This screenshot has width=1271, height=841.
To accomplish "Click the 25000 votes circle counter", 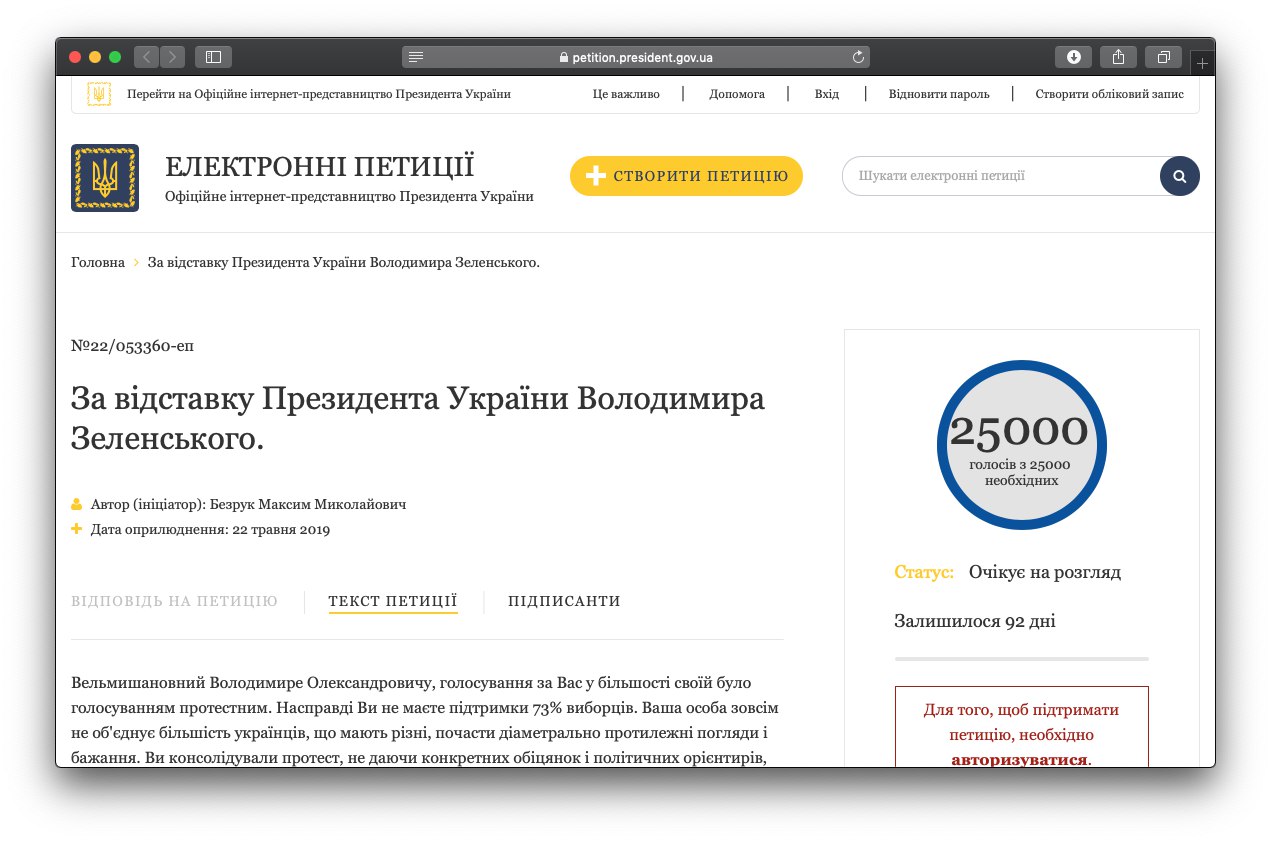I will click(1021, 445).
